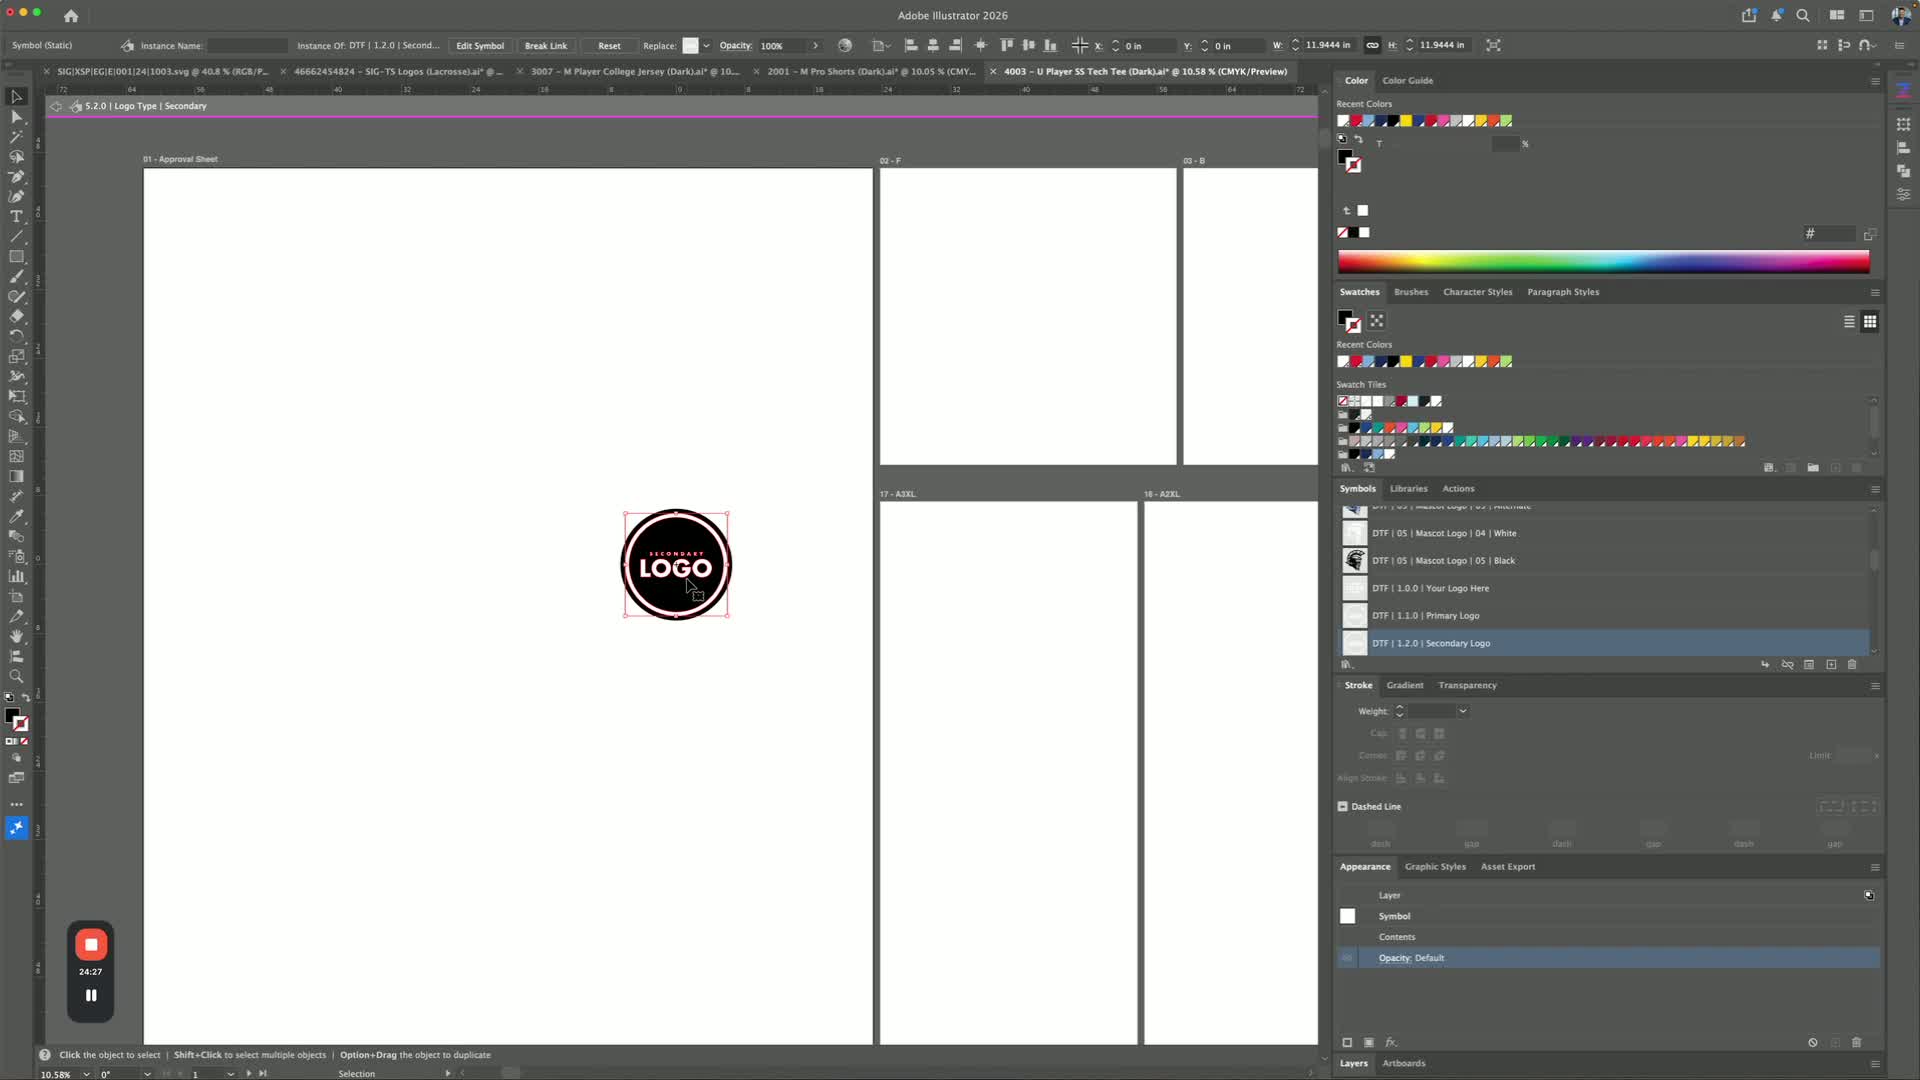1920x1080 pixels.
Task: Switch to the Artboards tab
Action: [x=1403, y=1064]
